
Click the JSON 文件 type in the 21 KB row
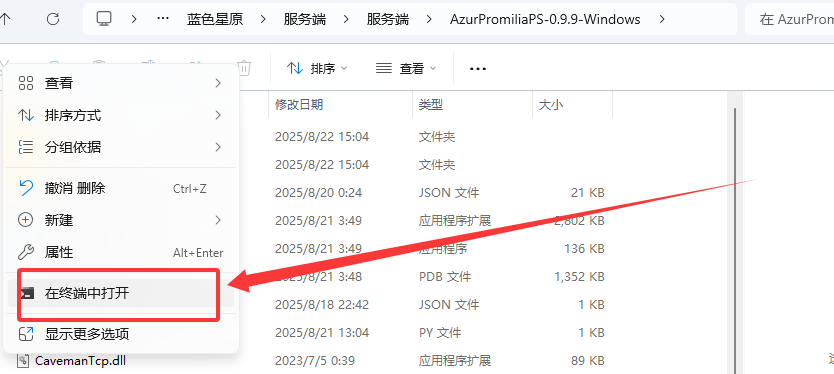pyautogui.click(x=449, y=193)
